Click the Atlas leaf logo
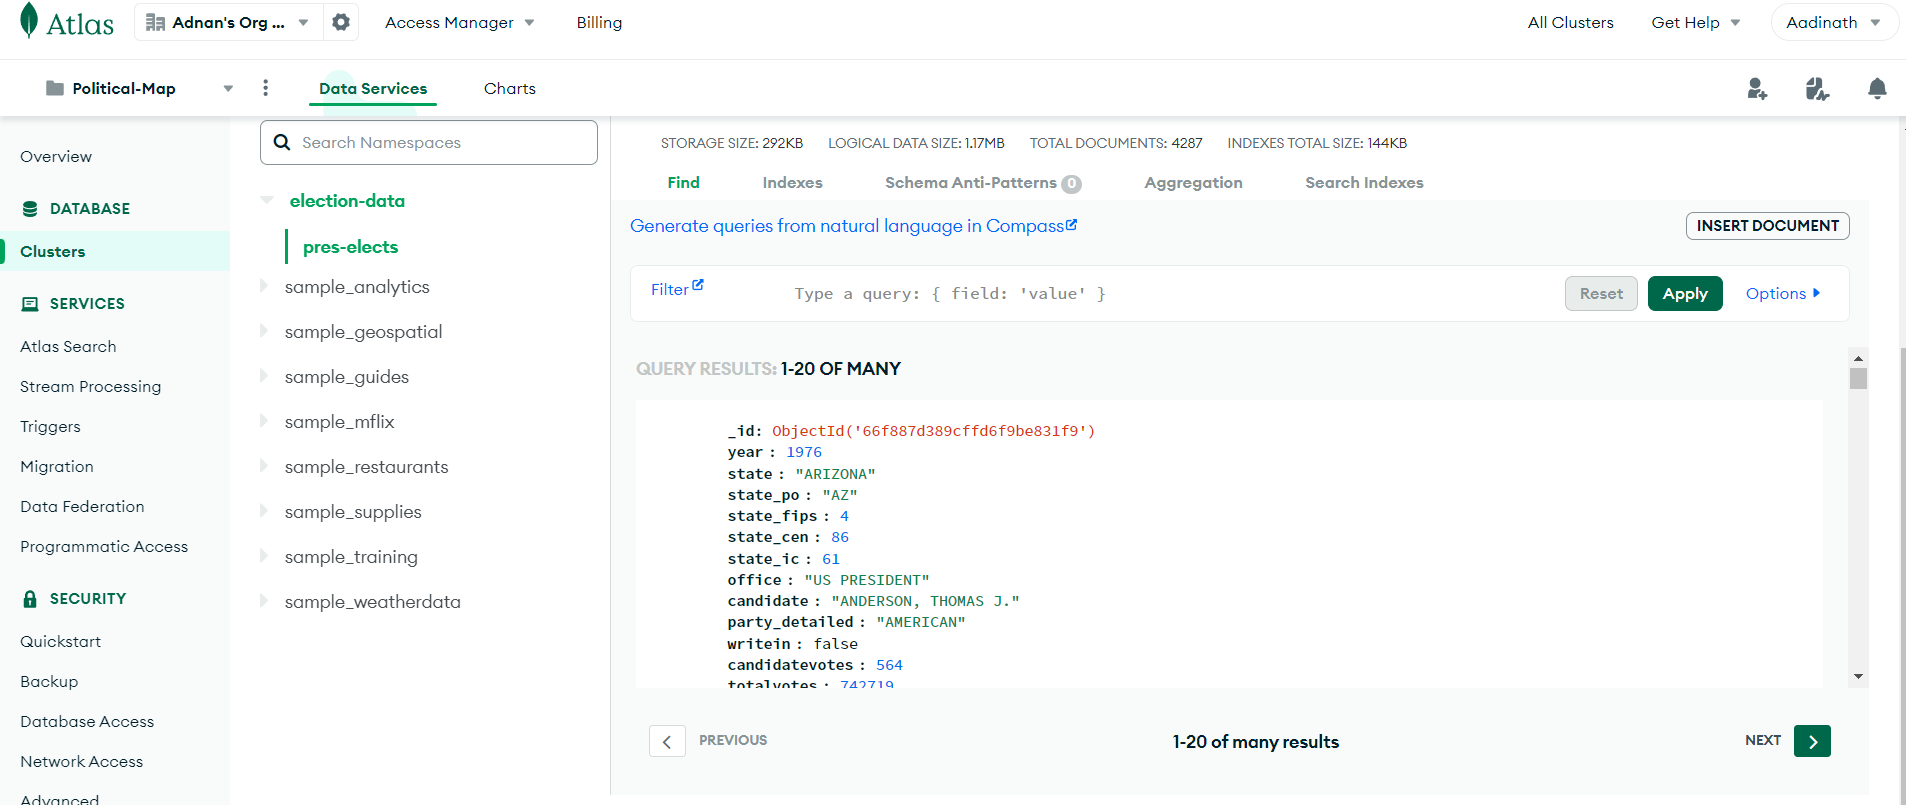 30,21
